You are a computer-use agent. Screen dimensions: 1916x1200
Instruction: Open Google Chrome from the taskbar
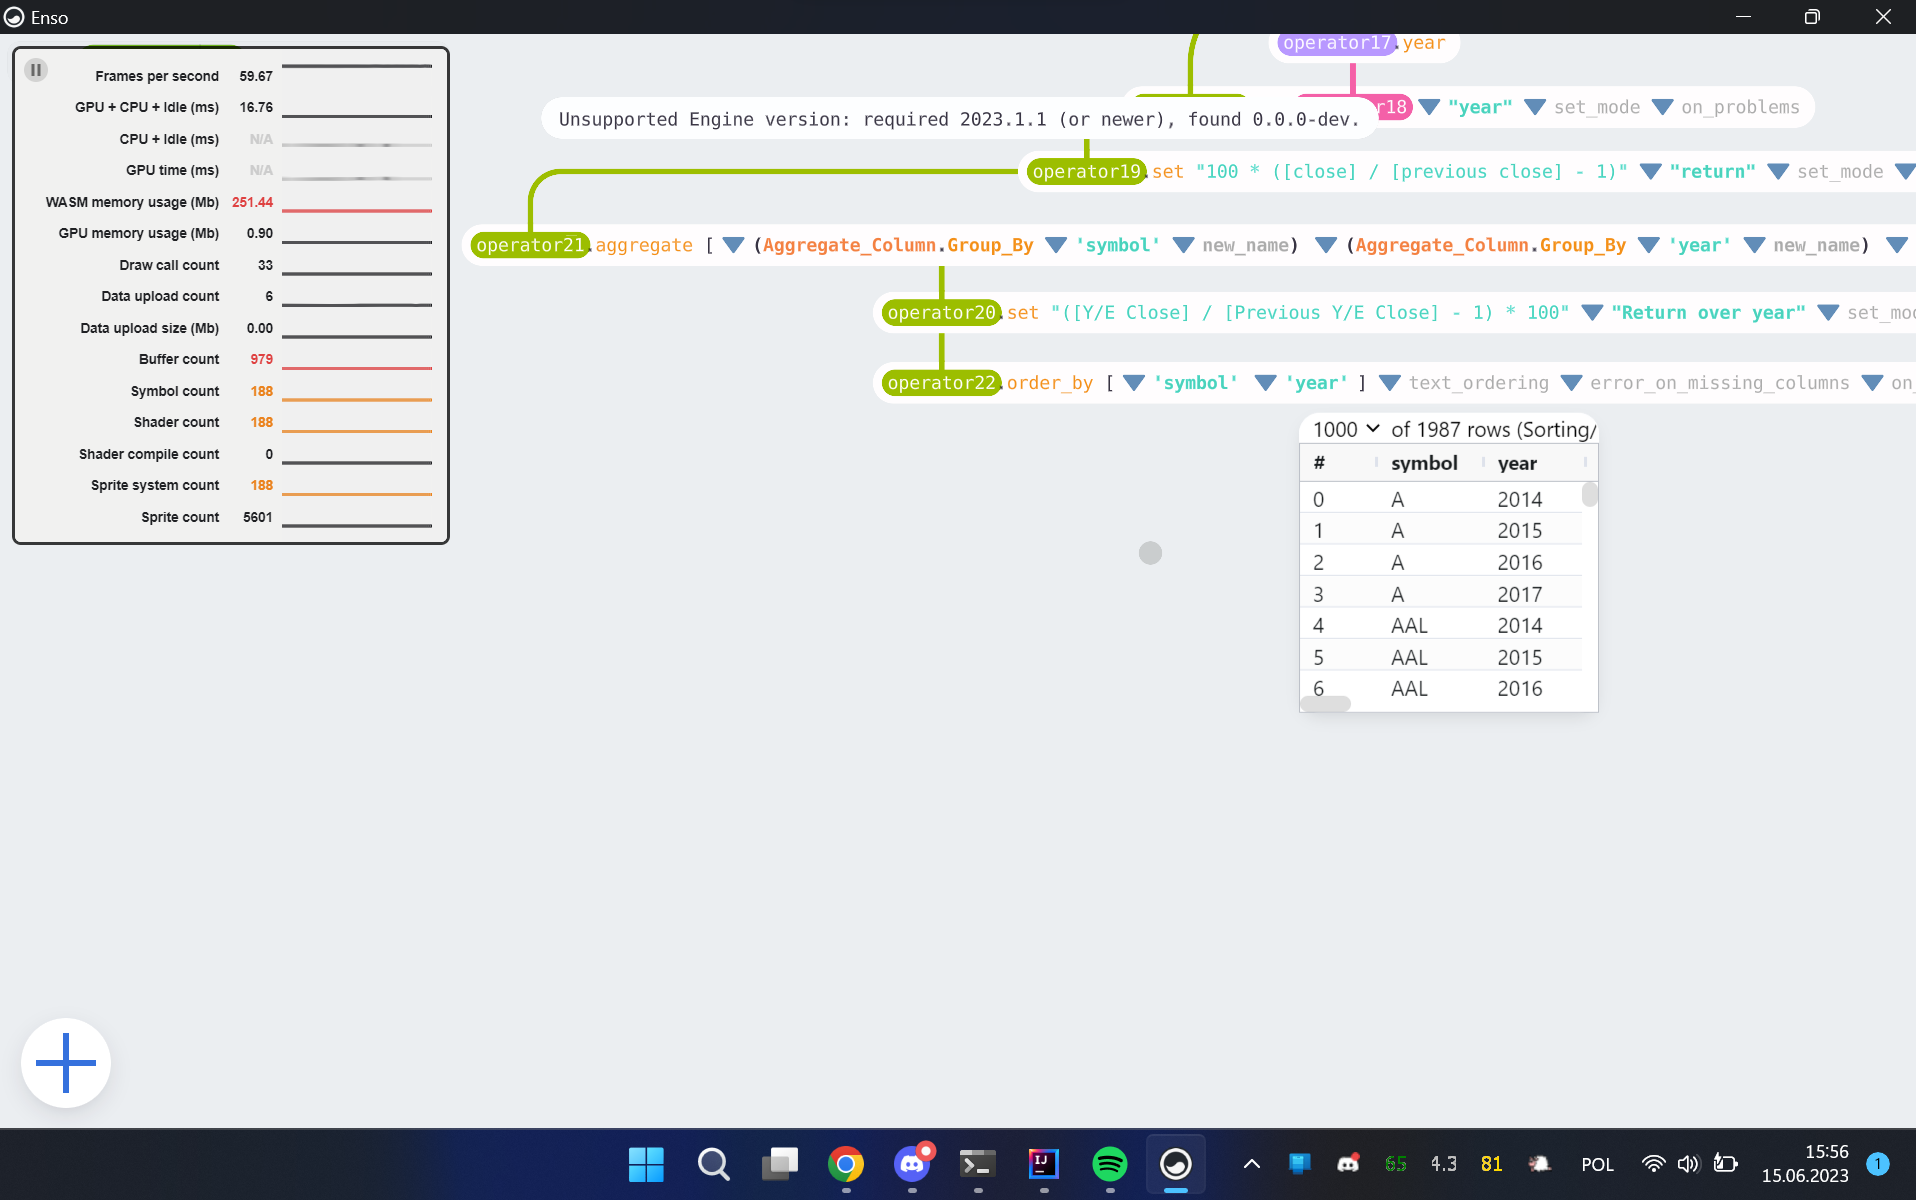pos(845,1164)
